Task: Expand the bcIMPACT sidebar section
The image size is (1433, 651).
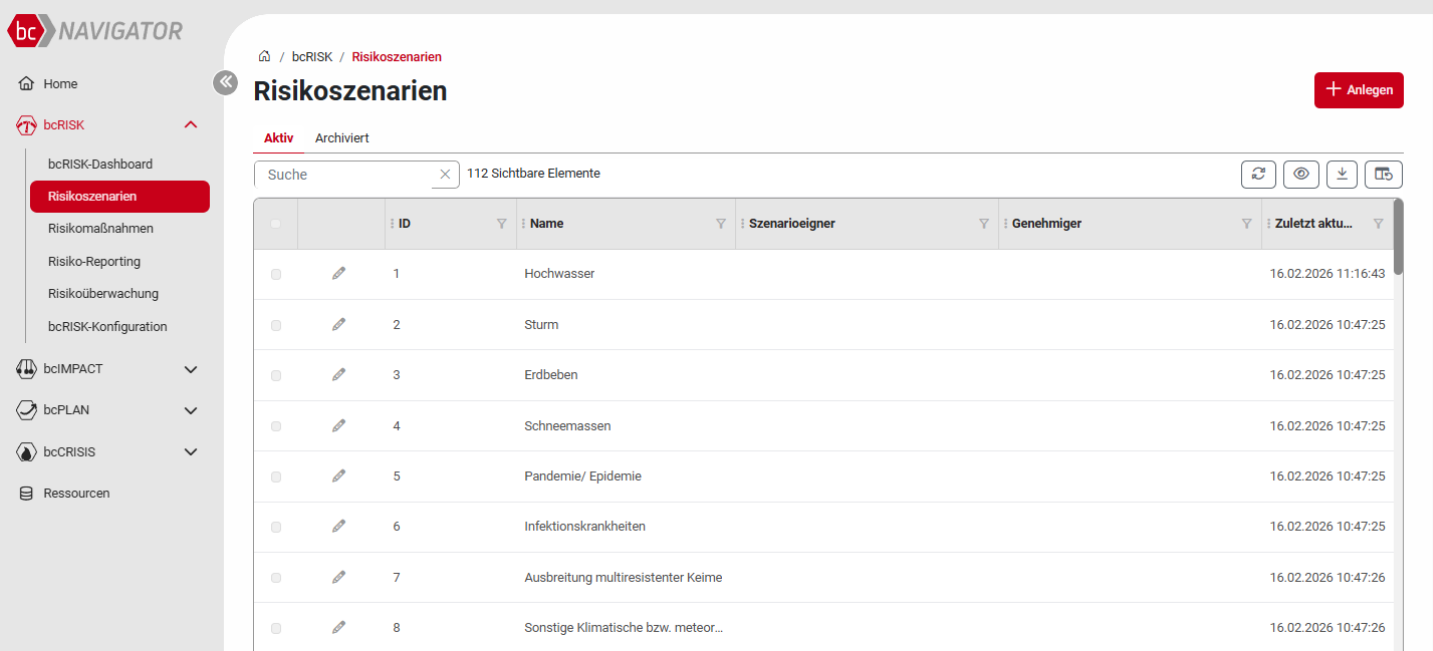Action: [191, 369]
